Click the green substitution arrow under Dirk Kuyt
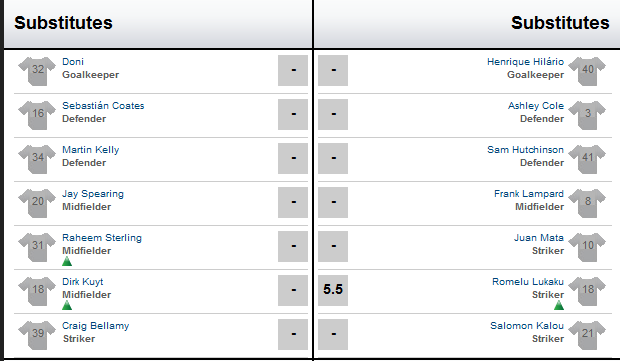 67,305
